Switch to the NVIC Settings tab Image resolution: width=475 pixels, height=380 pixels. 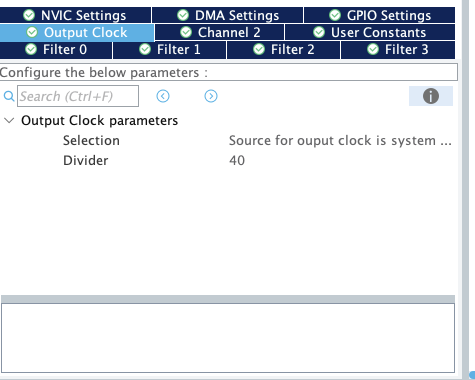pyautogui.click(x=75, y=15)
